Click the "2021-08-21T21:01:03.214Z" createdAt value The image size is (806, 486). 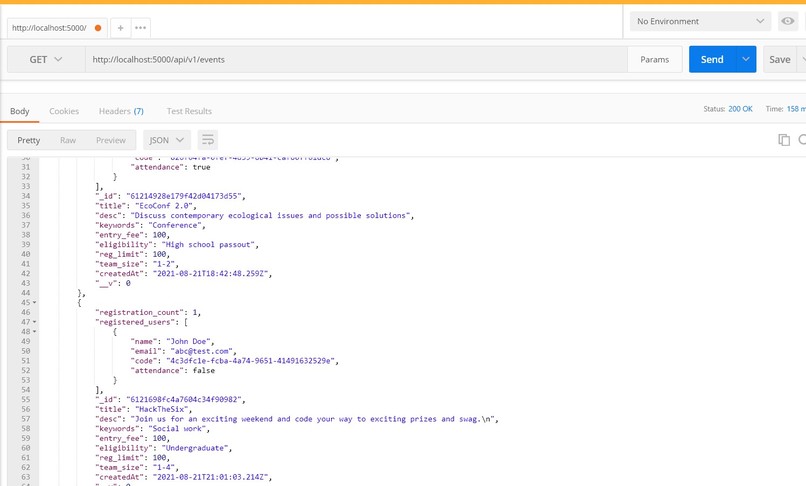click(210, 477)
